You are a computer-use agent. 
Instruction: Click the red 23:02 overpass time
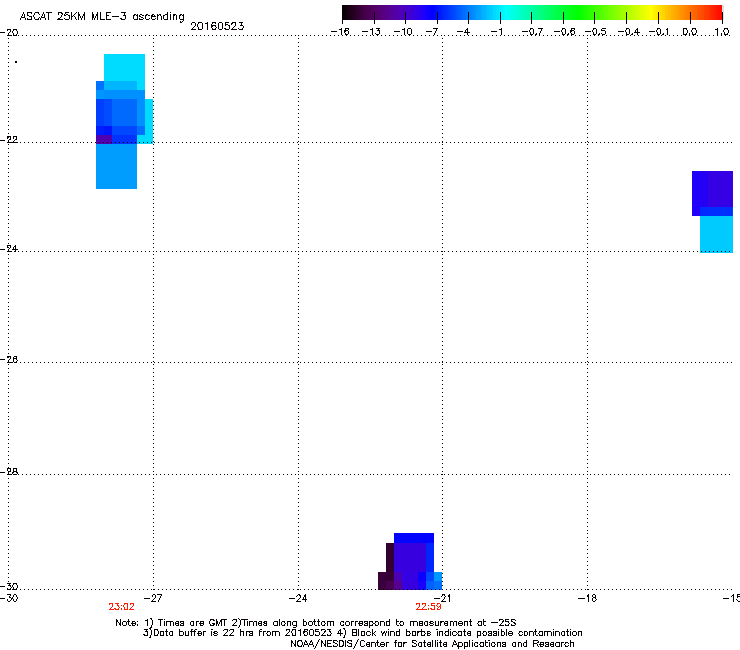pos(121,607)
